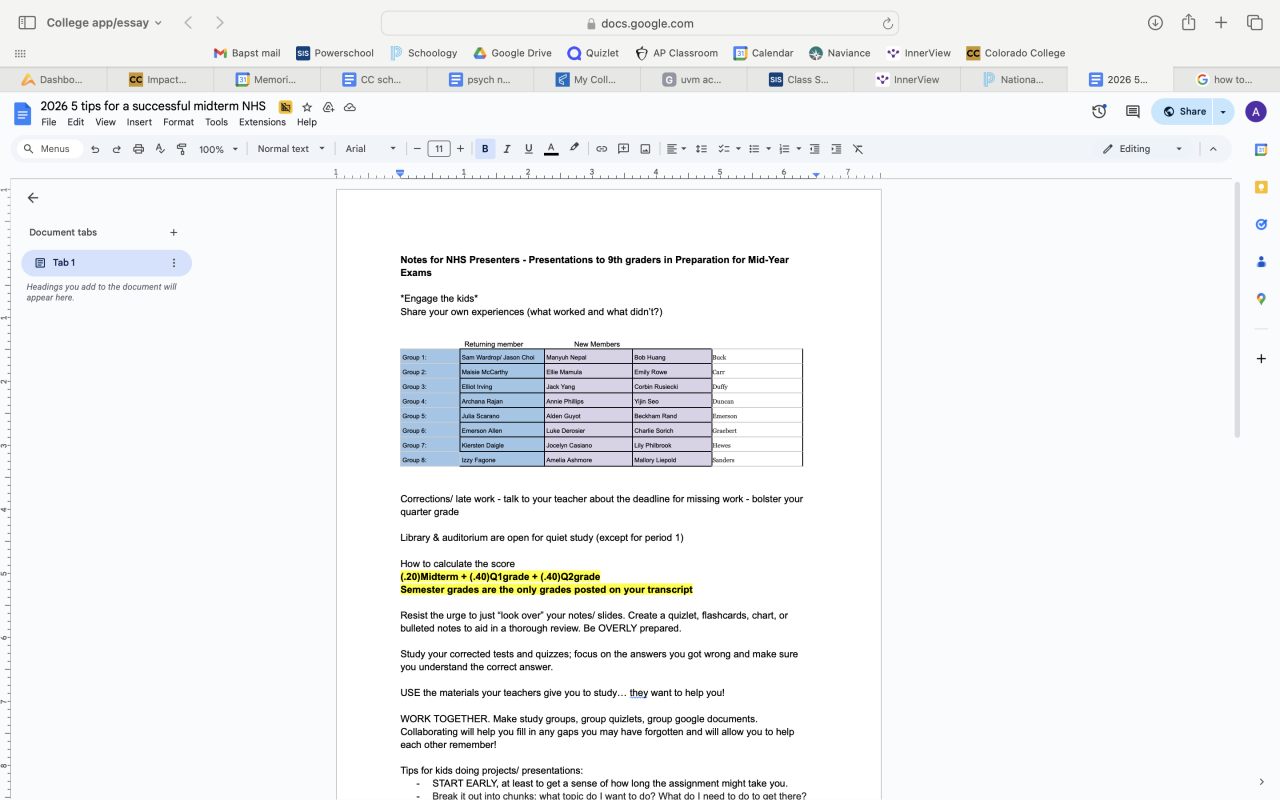Click the Share button

click(1182, 112)
